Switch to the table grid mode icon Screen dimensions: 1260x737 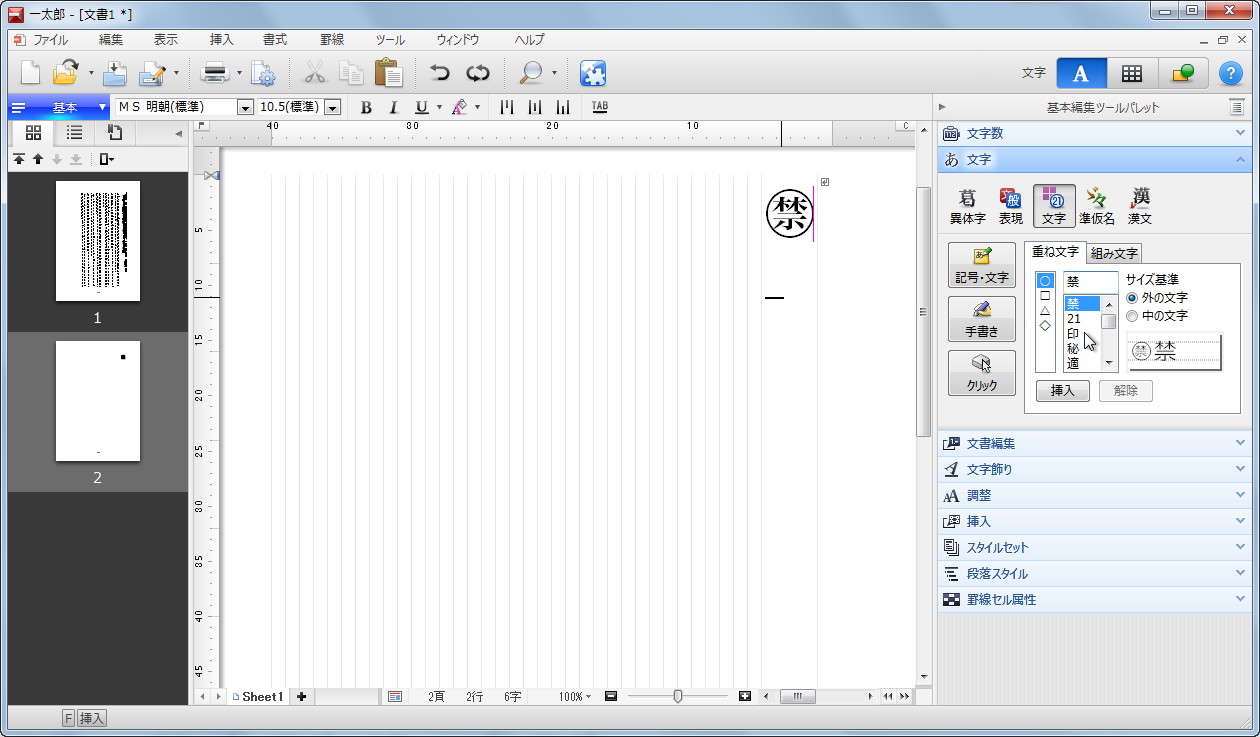1132,73
